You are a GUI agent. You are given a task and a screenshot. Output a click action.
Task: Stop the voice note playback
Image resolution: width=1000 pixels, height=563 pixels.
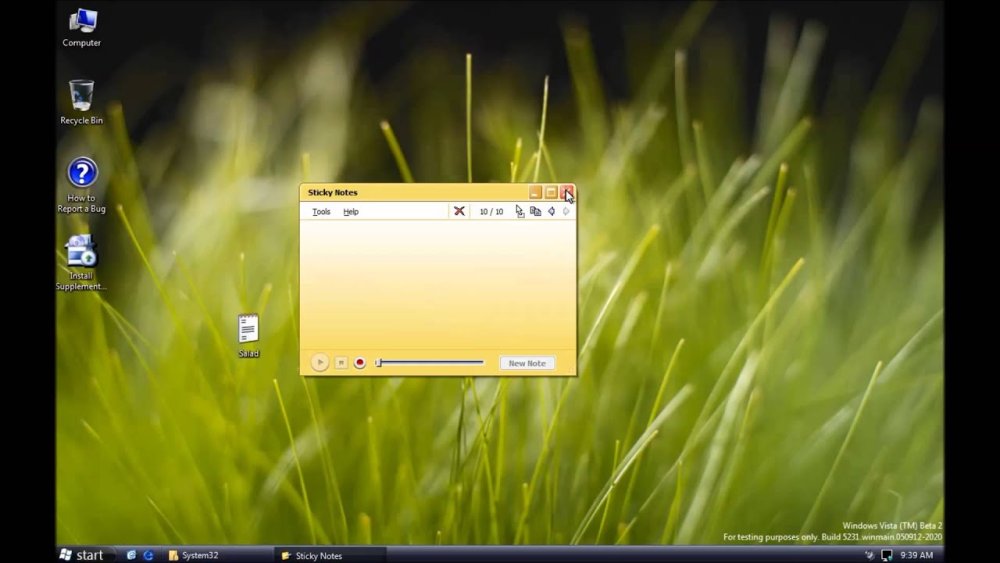click(341, 363)
